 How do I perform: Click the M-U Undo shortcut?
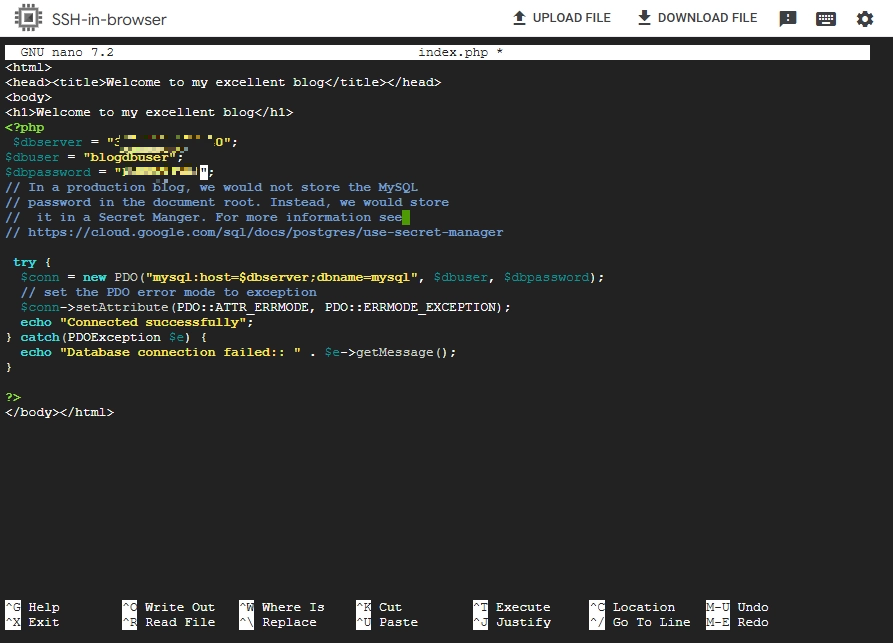tap(737, 607)
